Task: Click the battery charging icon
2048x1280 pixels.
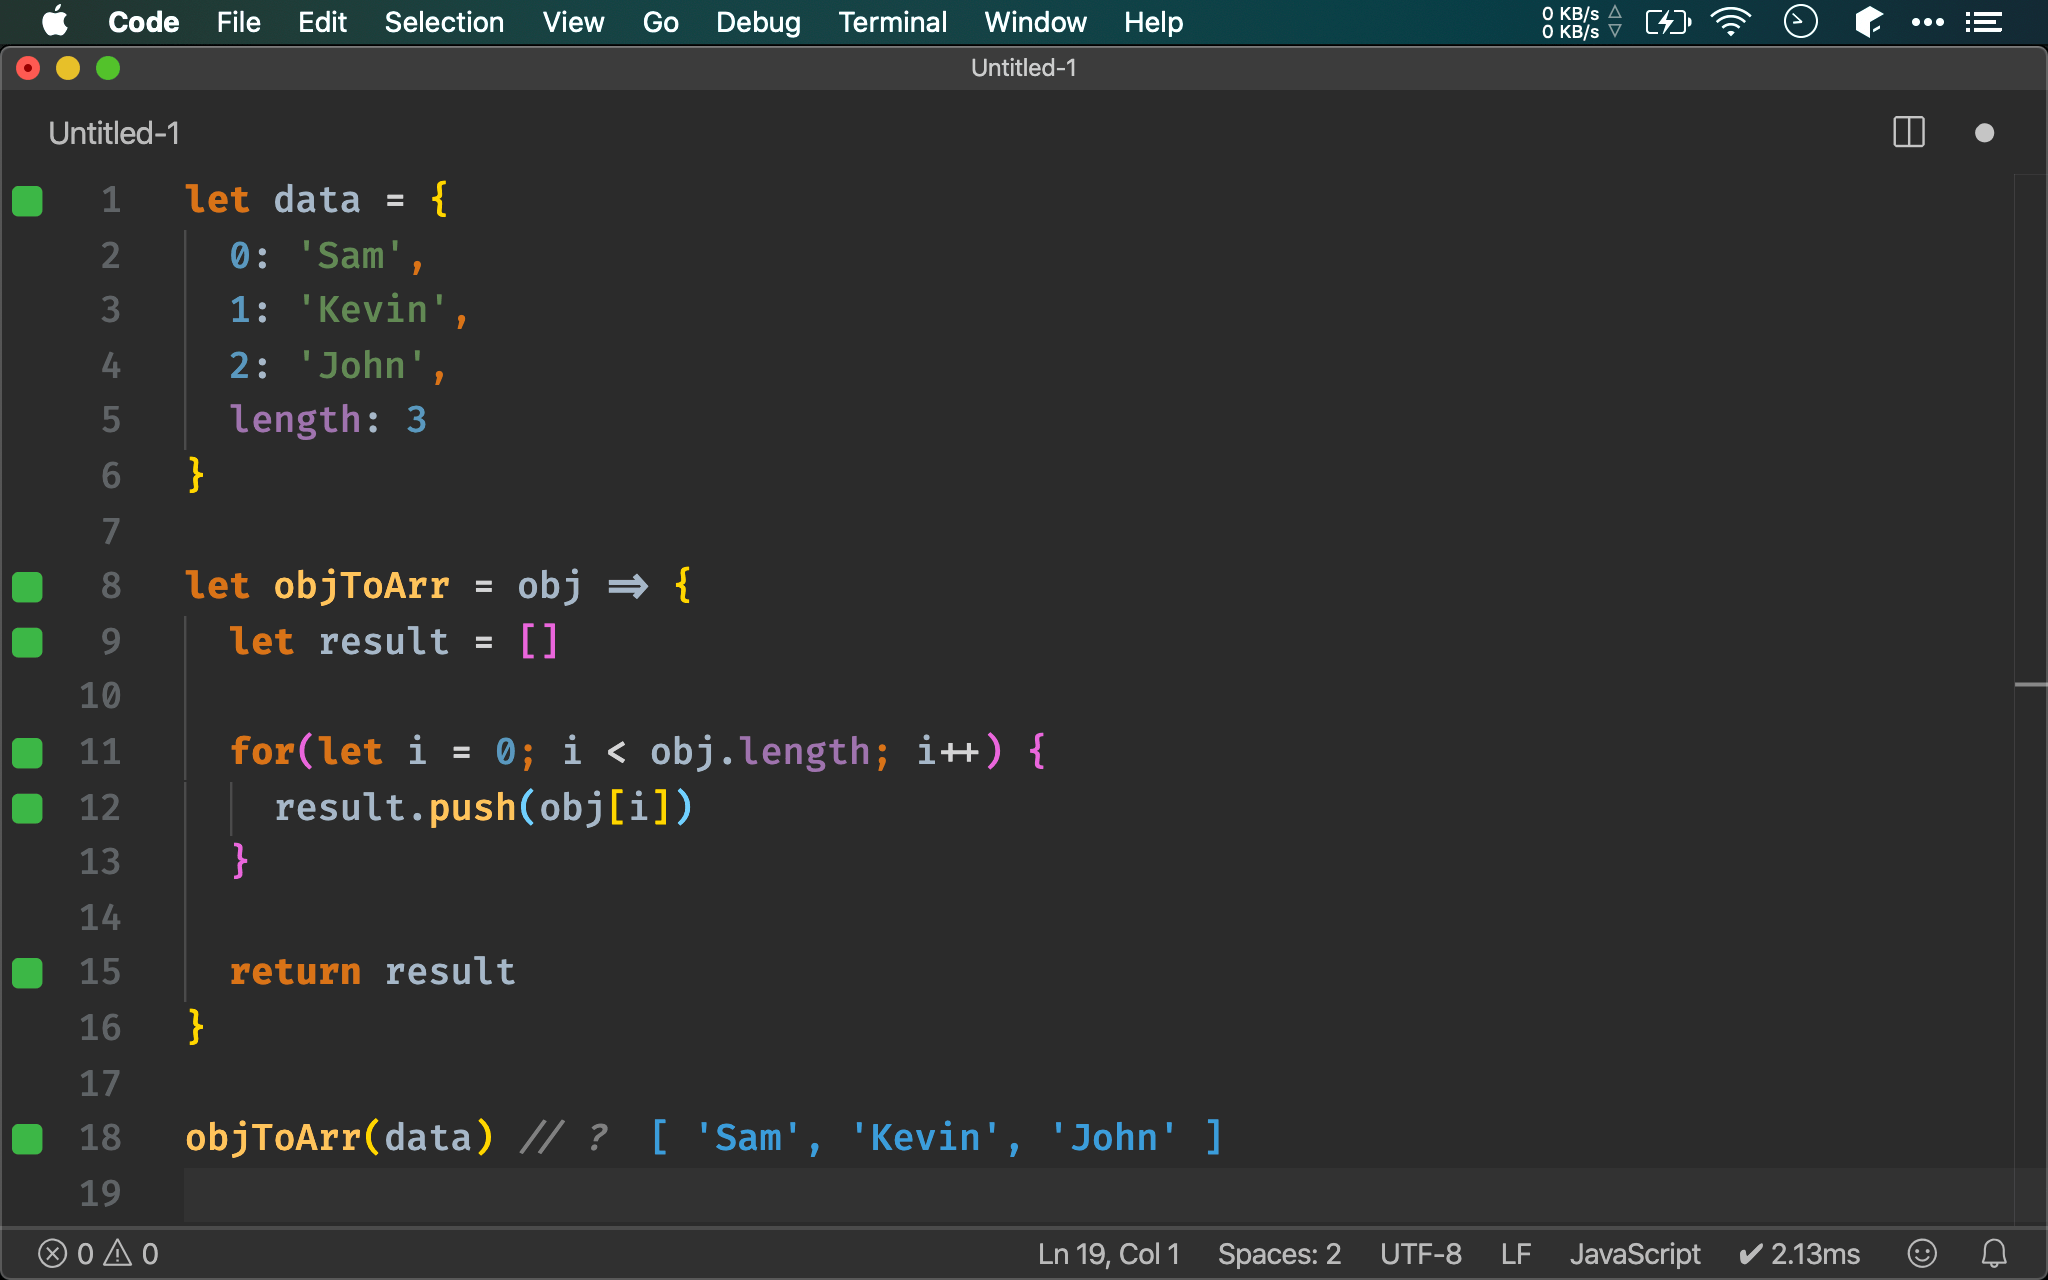Action: 1667,22
